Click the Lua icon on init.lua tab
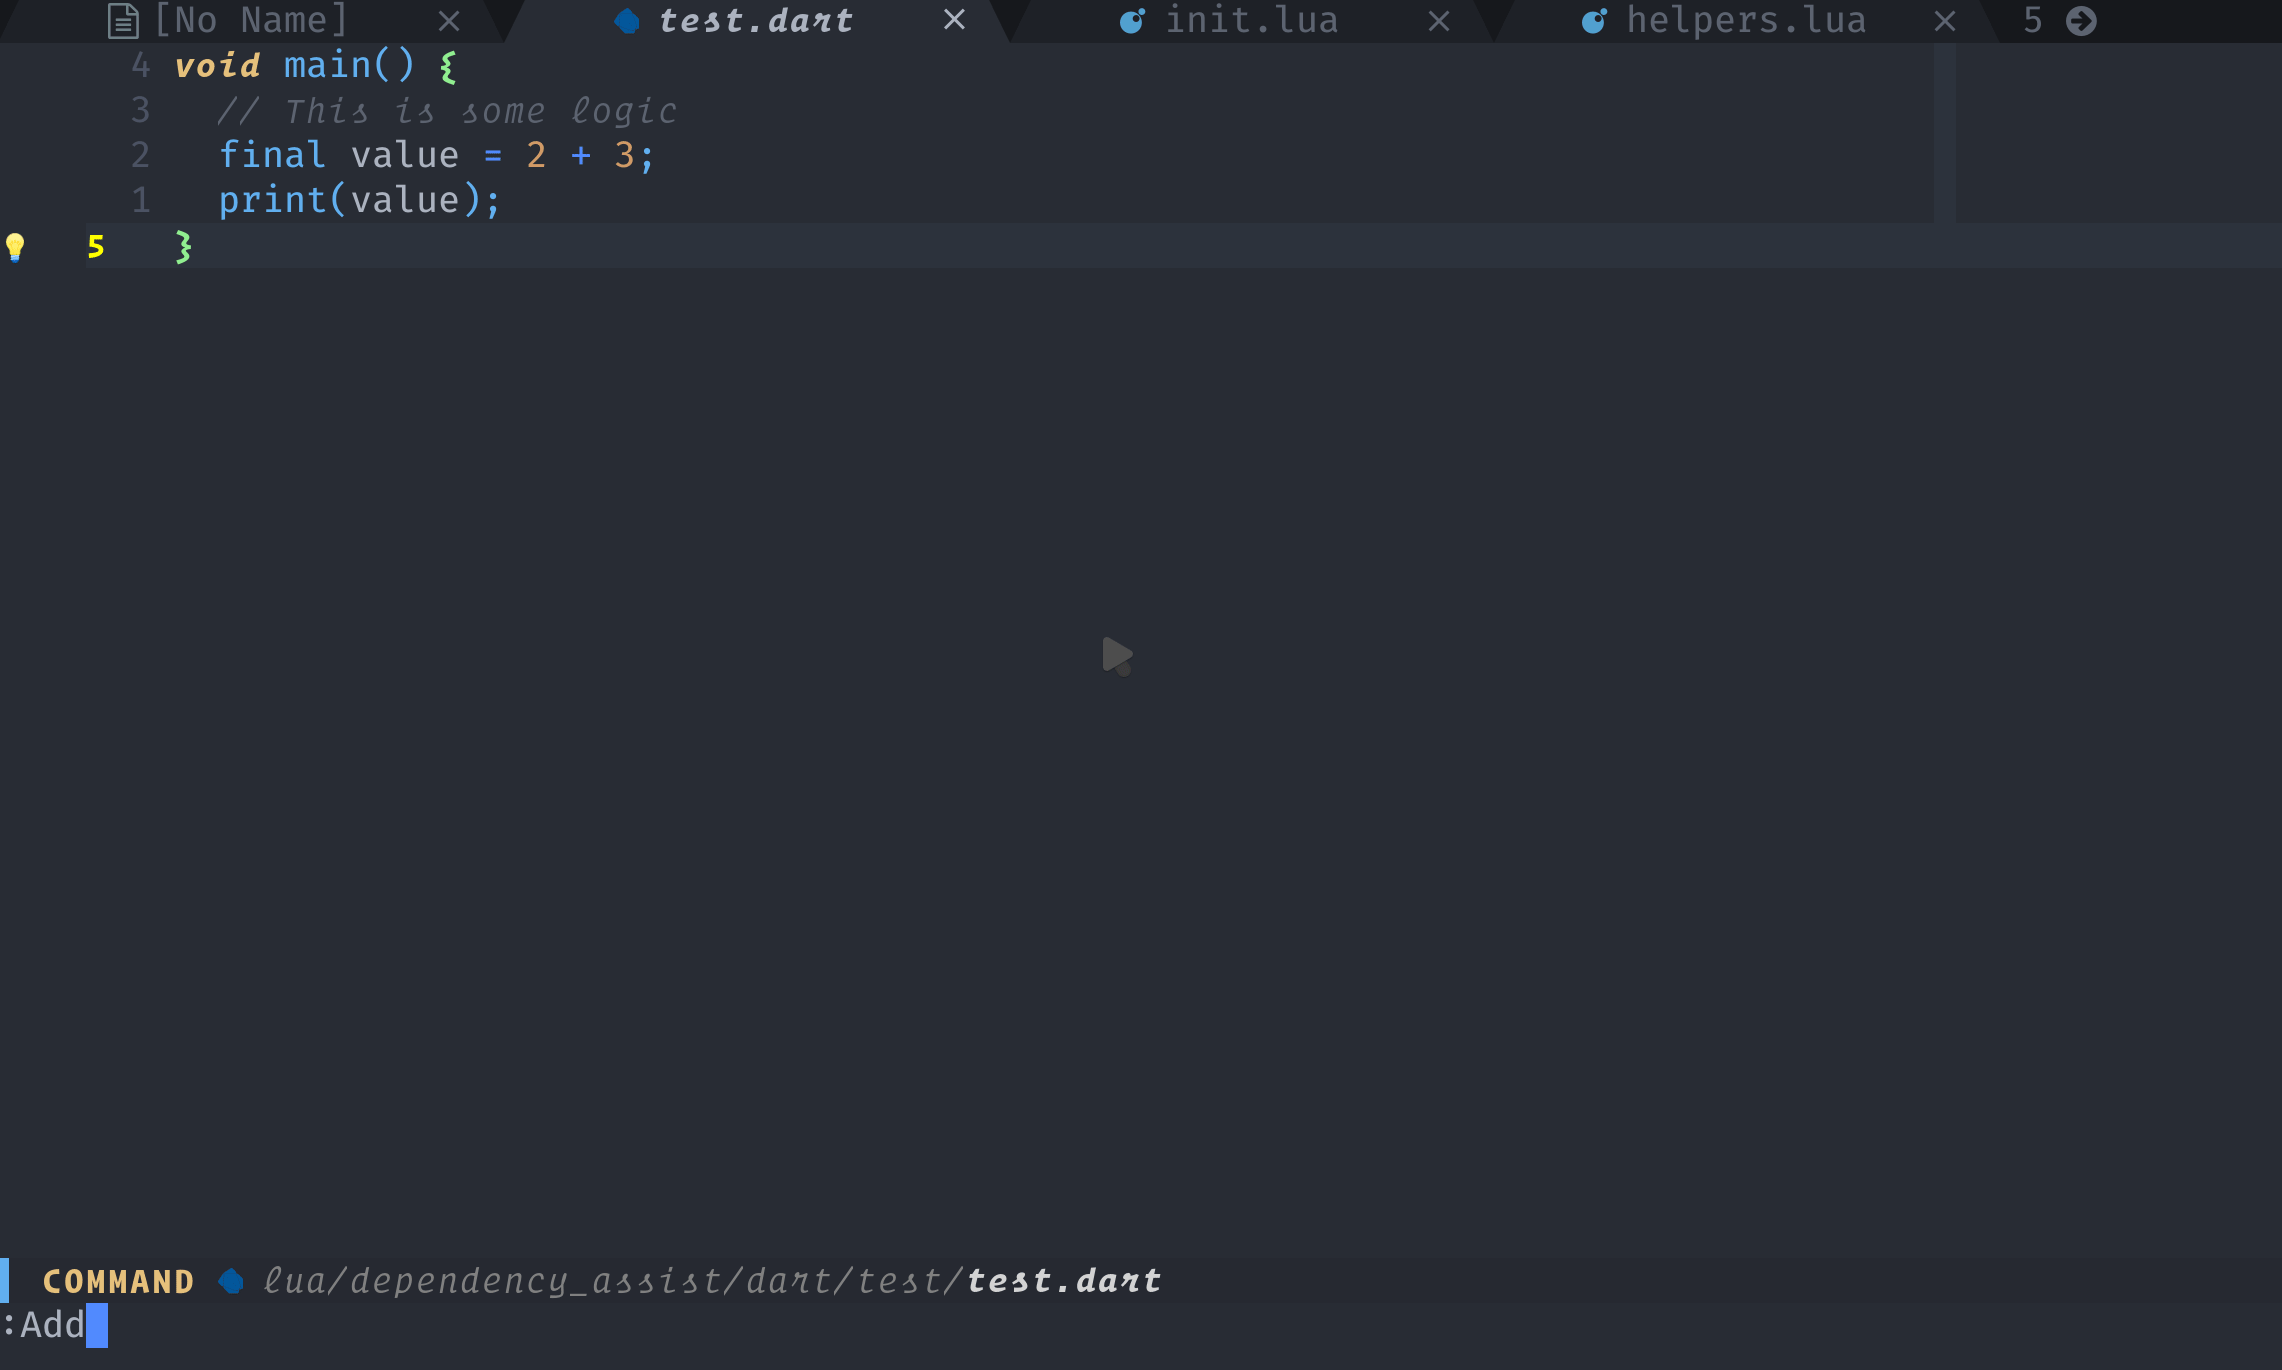 click(x=1131, y=21)
